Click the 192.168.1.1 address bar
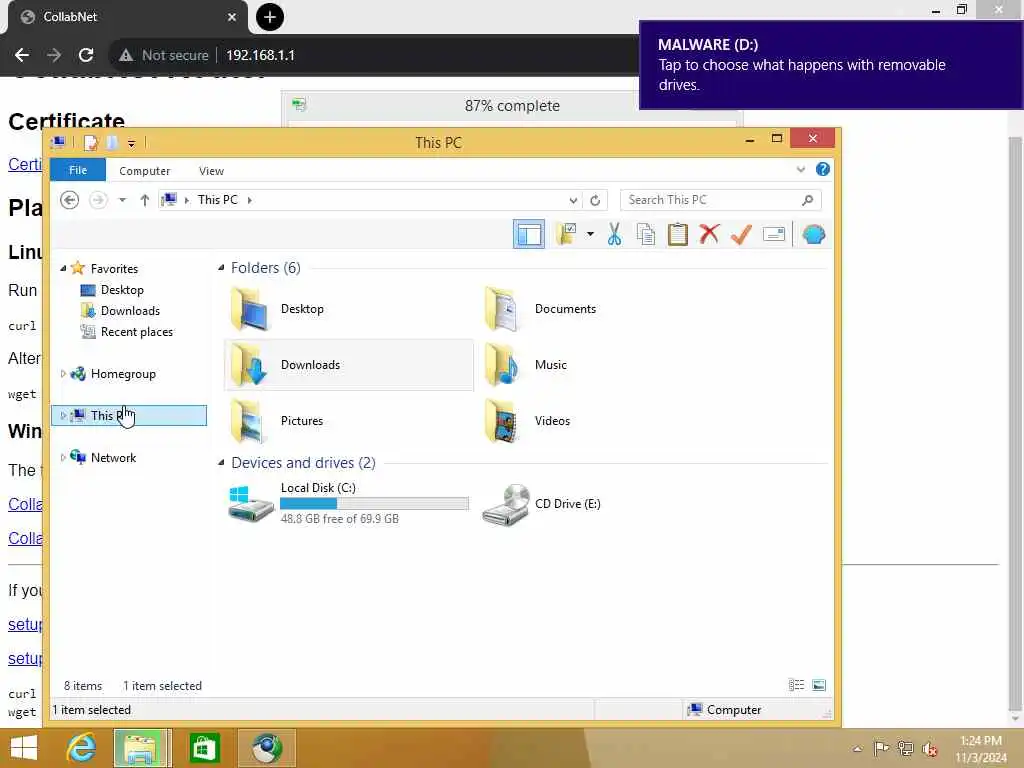 (260, 55)
